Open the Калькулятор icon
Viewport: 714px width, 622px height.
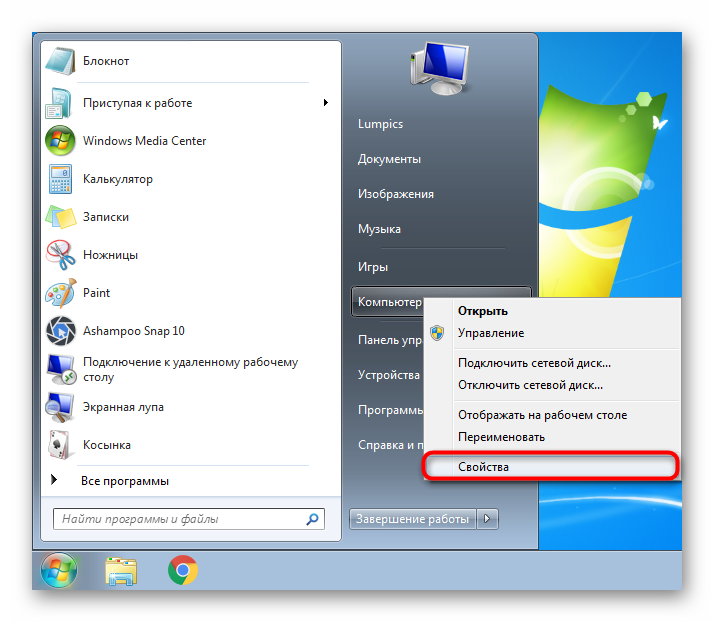coord(60,179)
